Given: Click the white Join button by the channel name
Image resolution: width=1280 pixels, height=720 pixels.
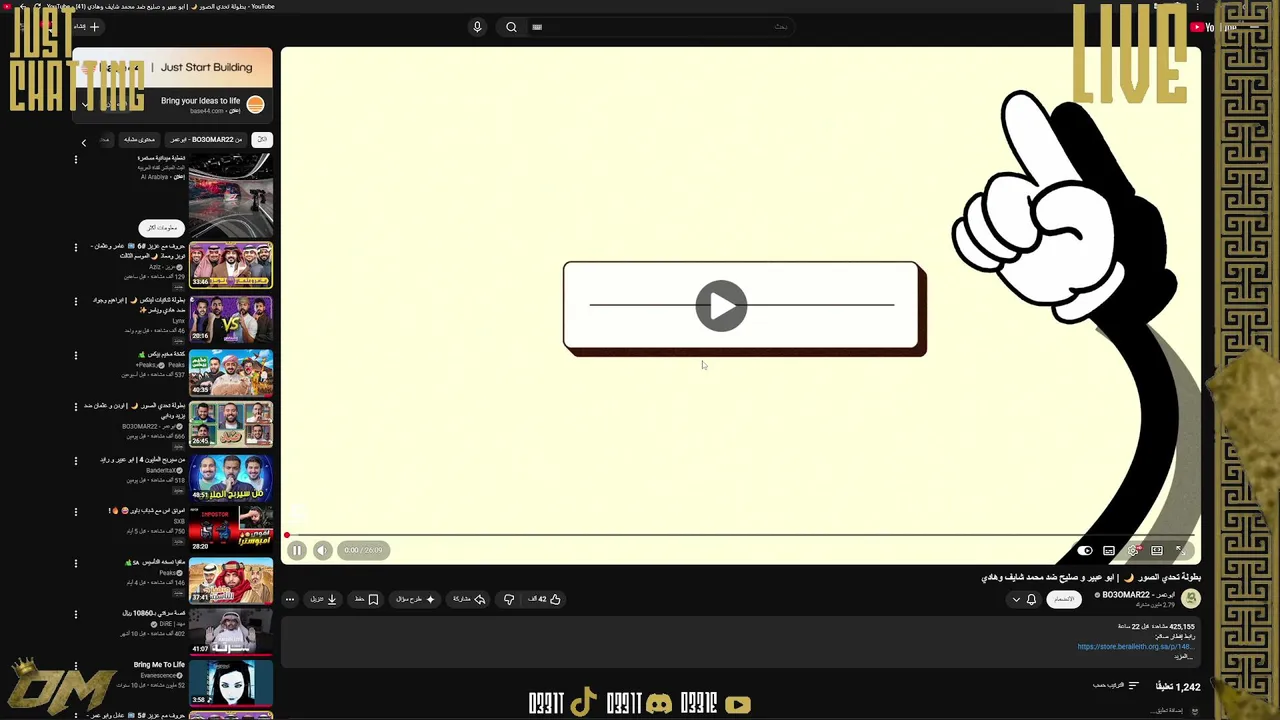Looking at the screenshot, I should pyautogui.click(x=1064, y=599).
